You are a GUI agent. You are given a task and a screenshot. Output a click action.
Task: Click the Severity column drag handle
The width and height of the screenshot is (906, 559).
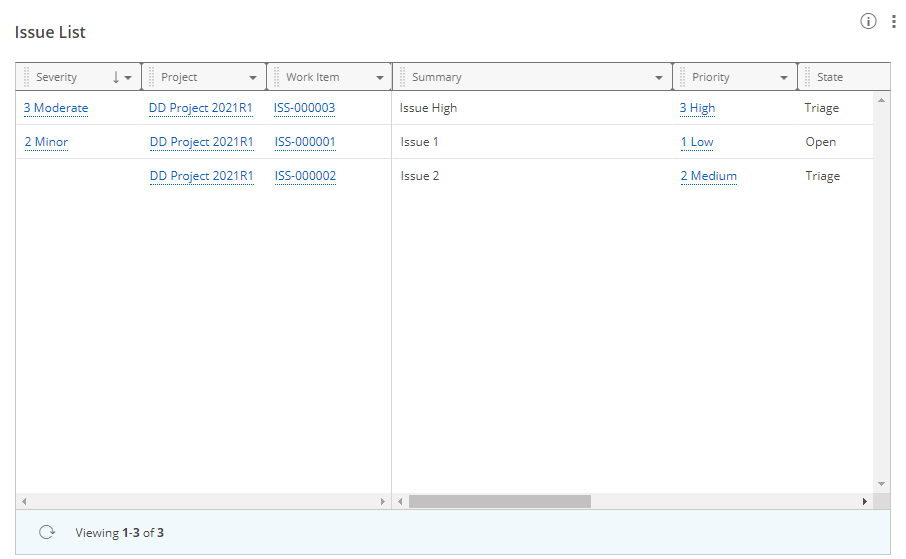click(x=27, y=77)
